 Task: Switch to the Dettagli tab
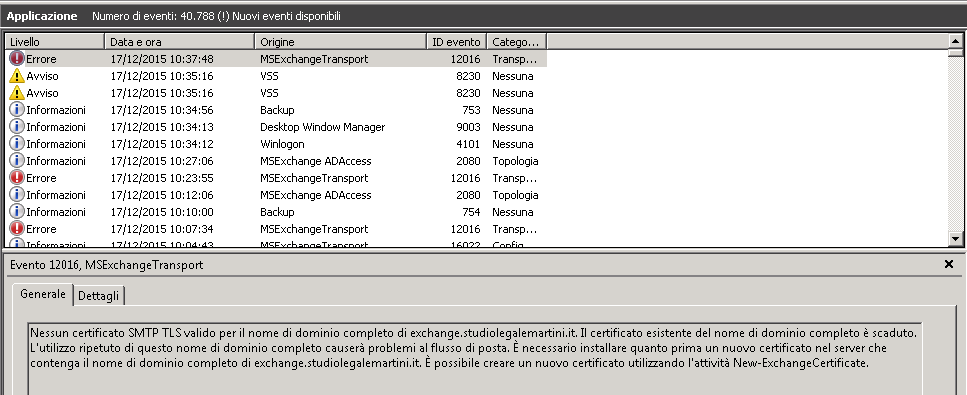coord(99,296)
